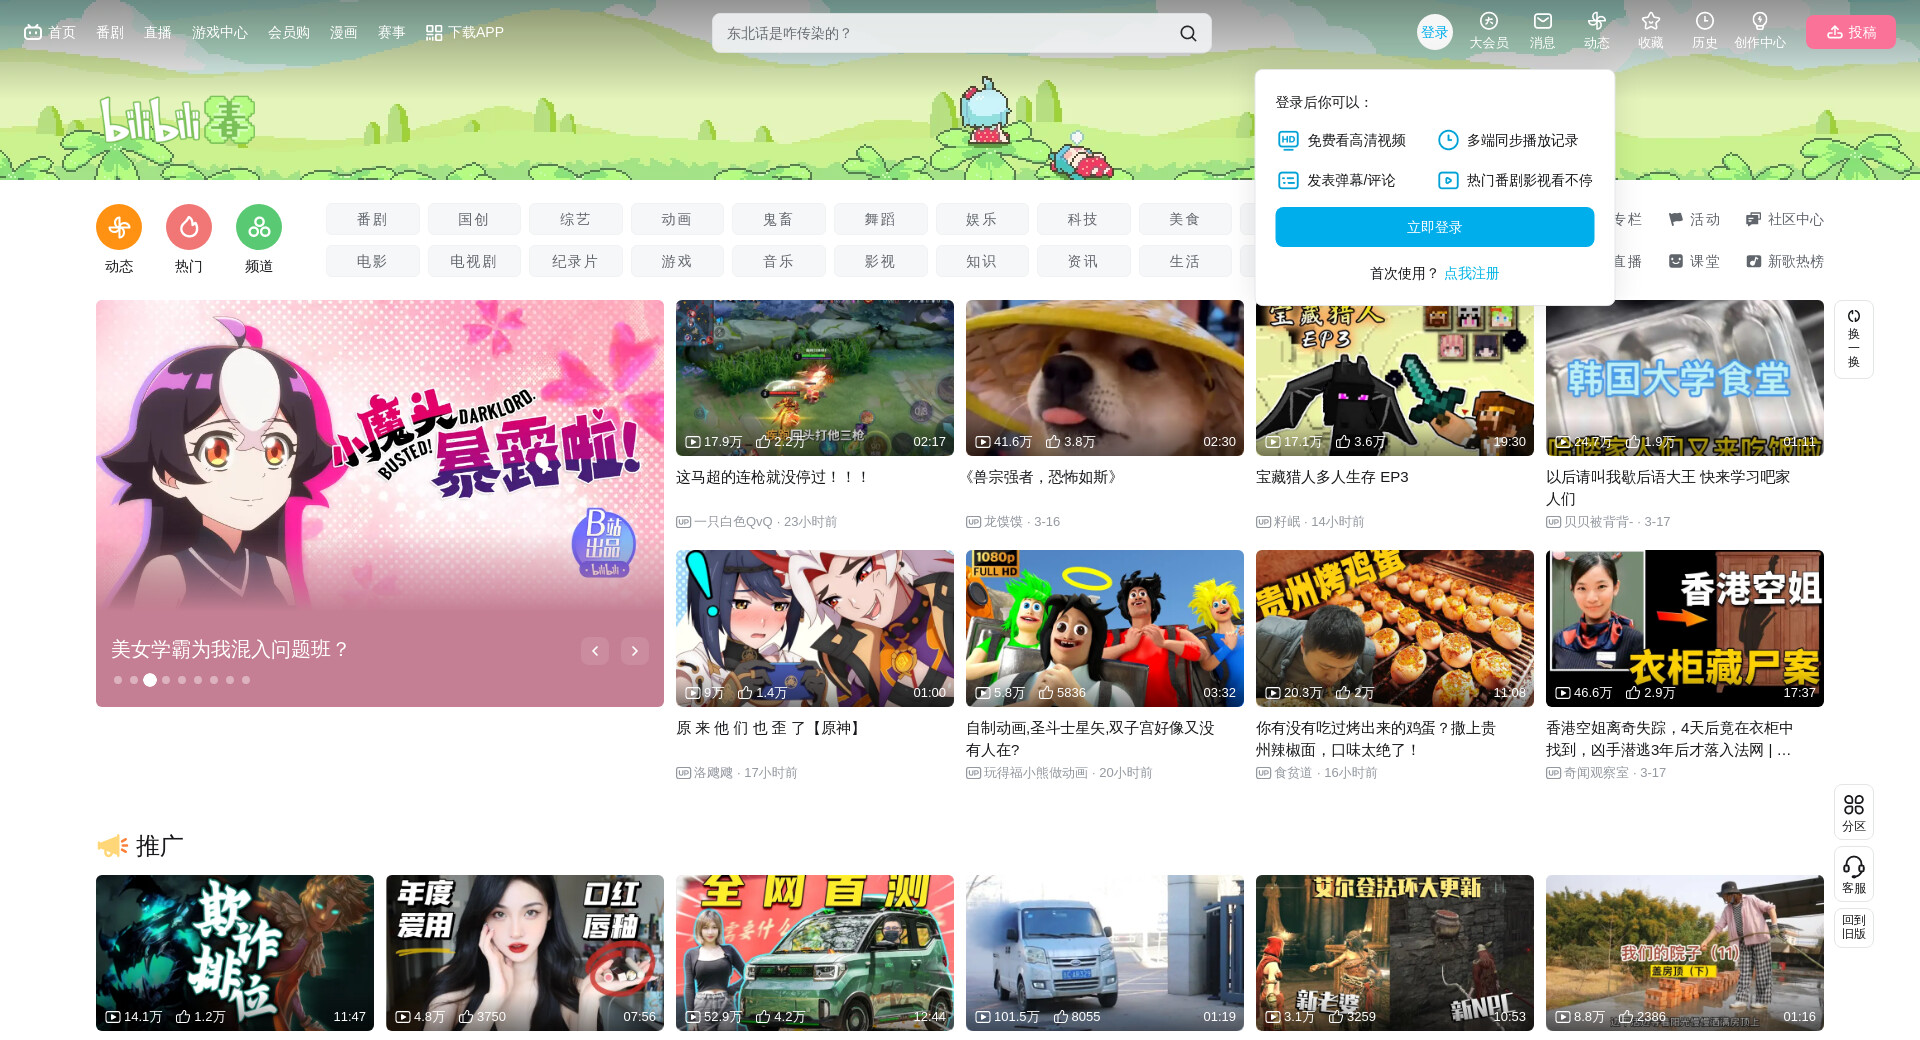Select the 音乐 category

[x=779, y=261]
